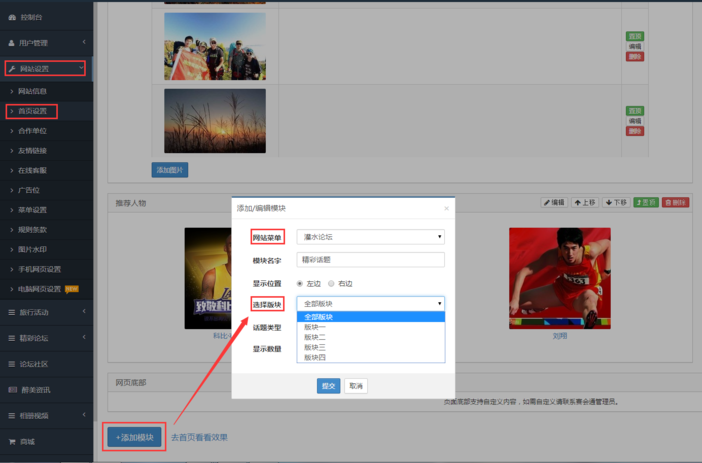Click the wrench icon beside 网站设置
This screenshot has height=463, width=702.
[x=10, y=68]
